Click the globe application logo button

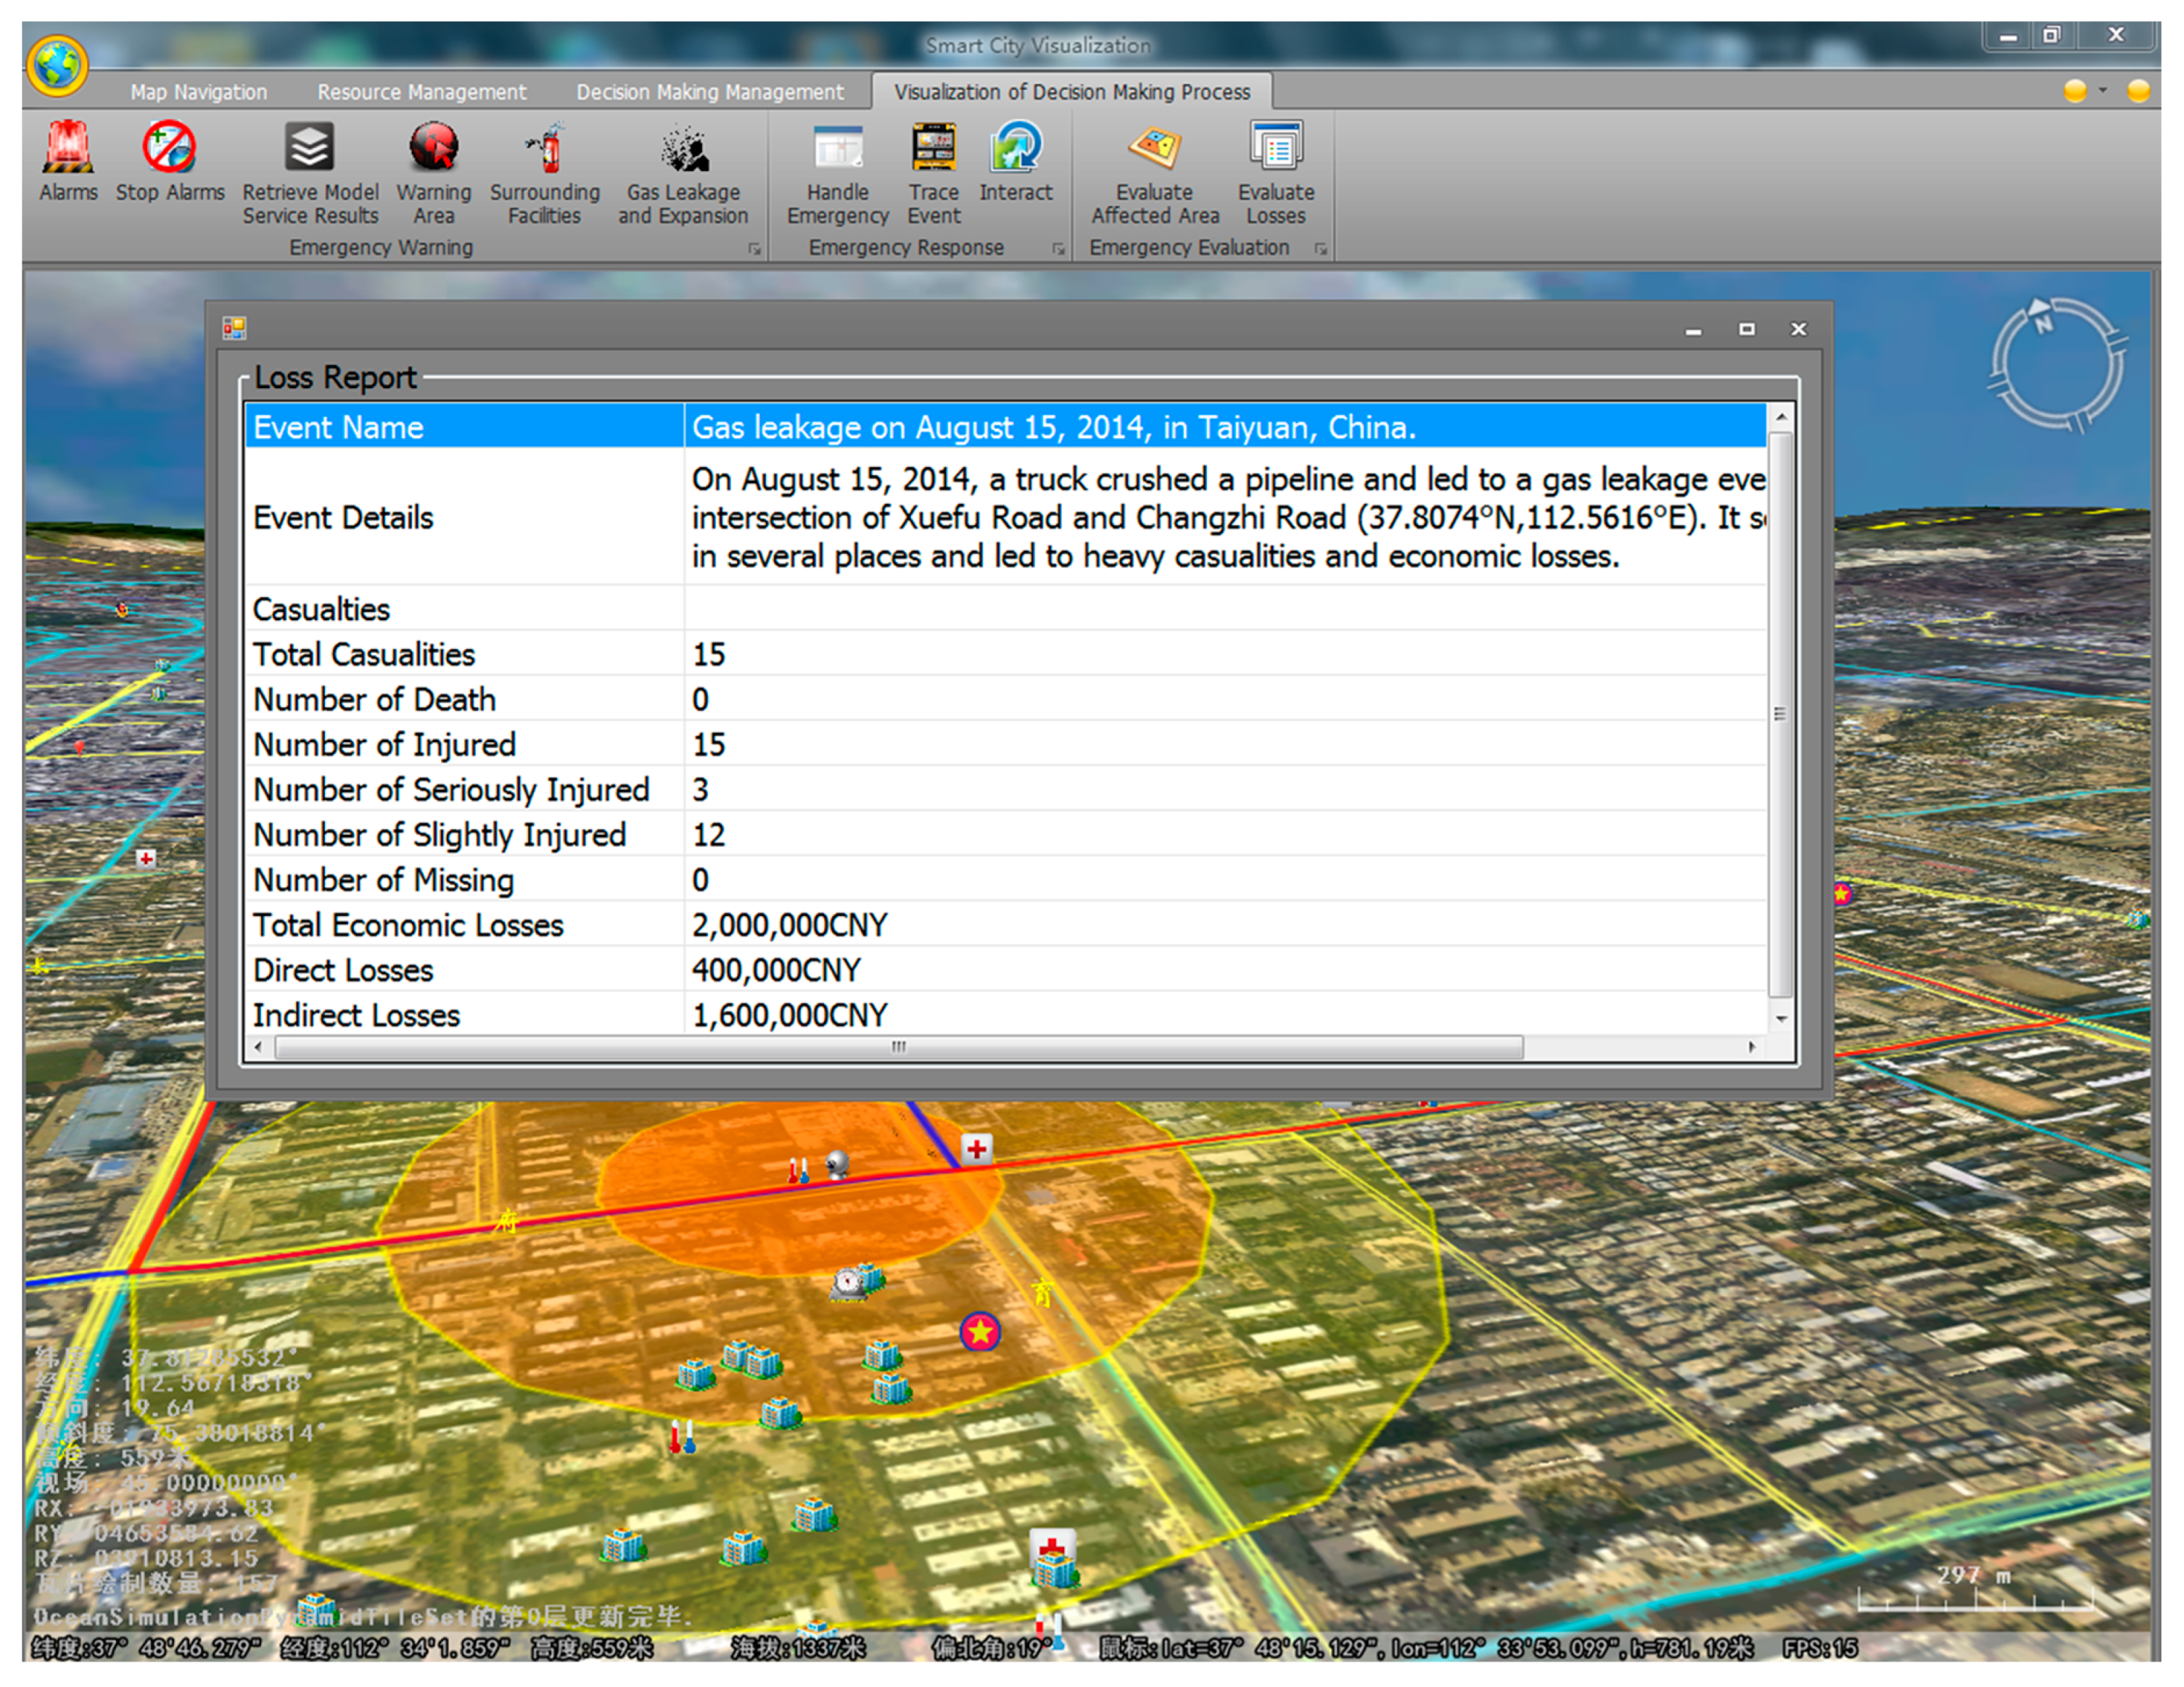pos(57,67)
